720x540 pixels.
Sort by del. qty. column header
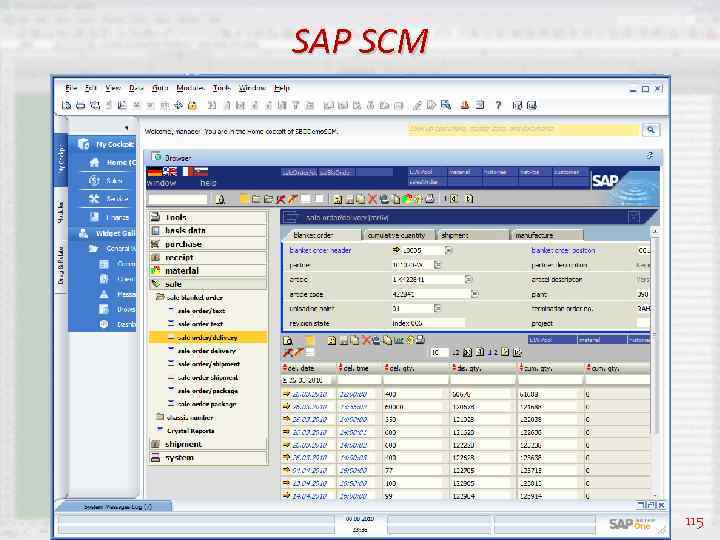click(416, 368)
